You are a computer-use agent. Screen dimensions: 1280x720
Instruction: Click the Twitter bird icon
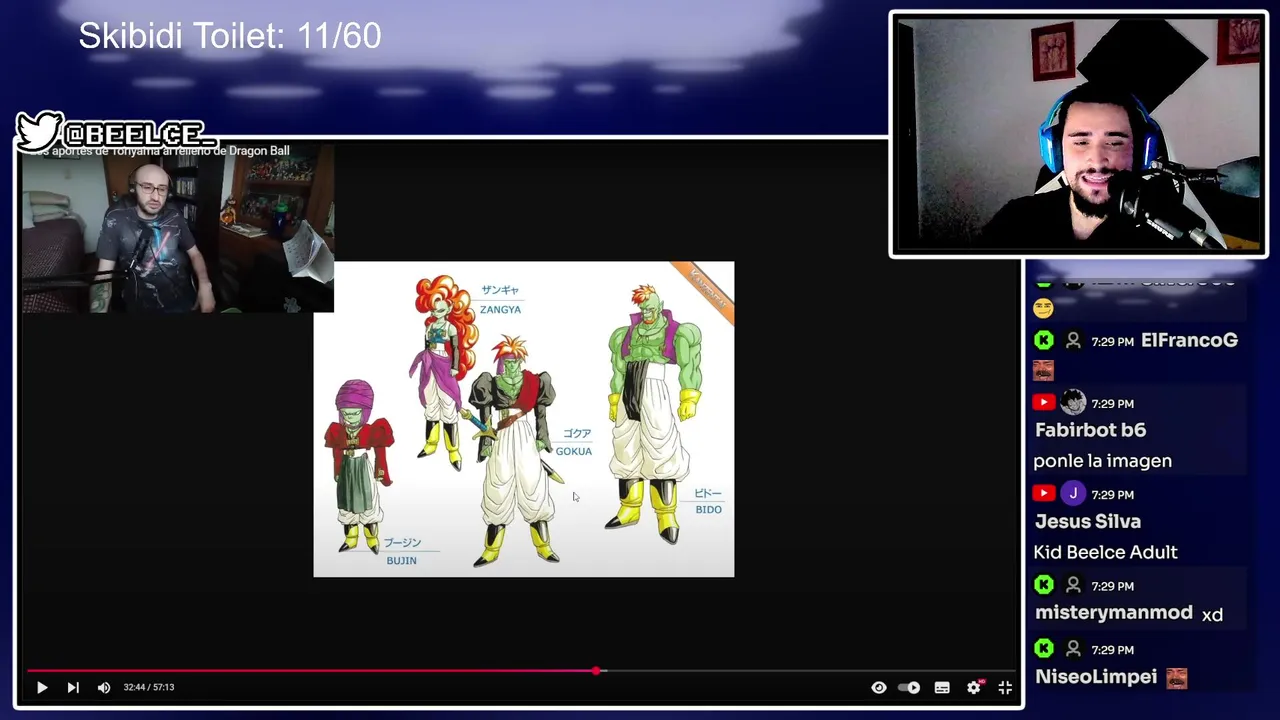tap(38, 131)
